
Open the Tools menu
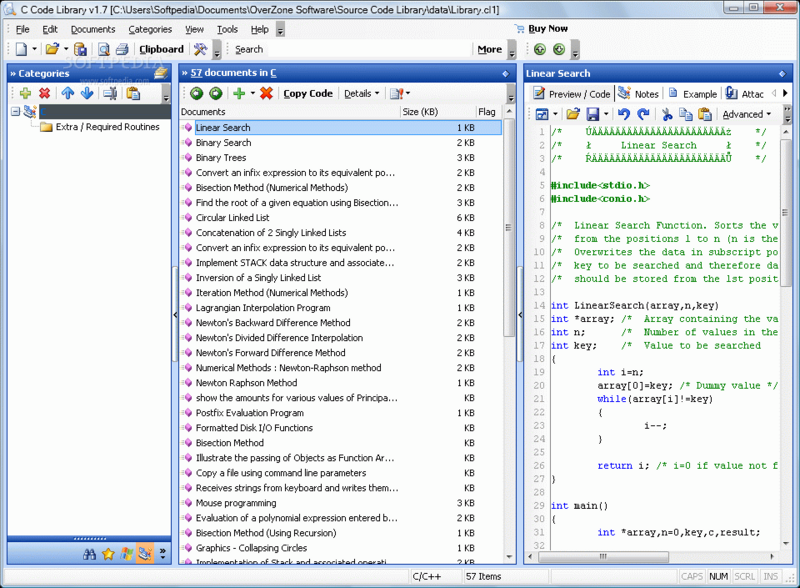227,29
